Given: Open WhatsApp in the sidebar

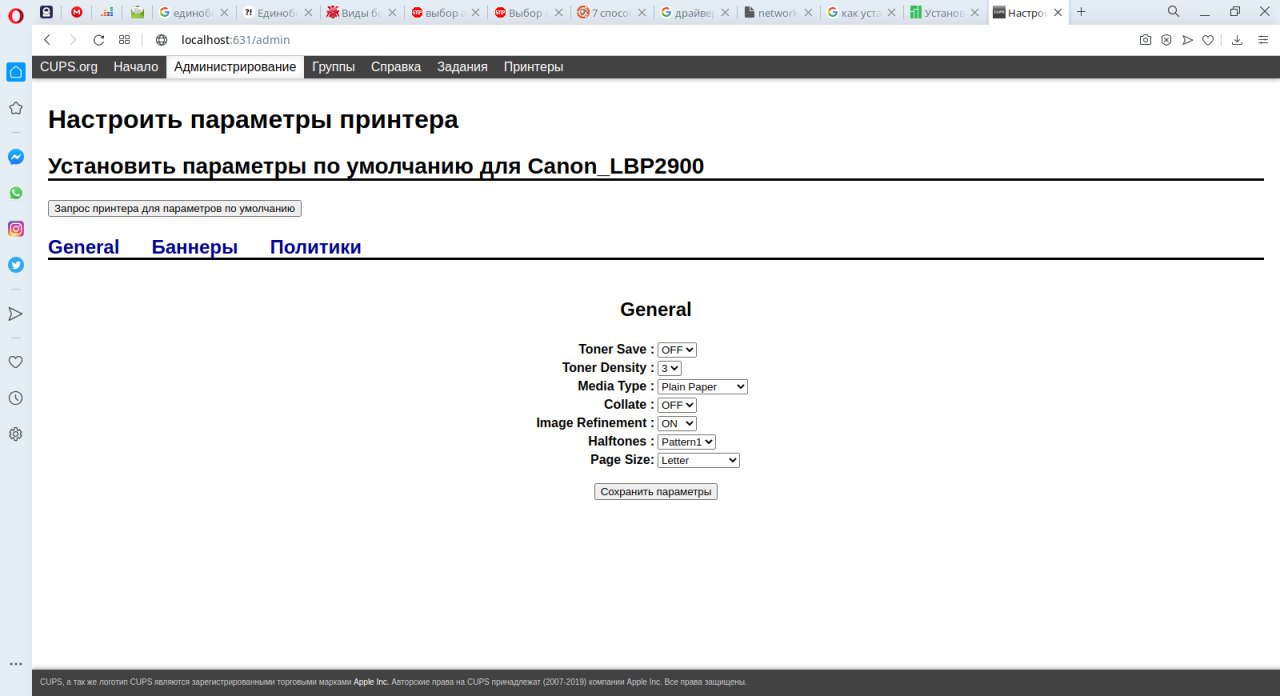Looking at the screenshot, I should pos(16,193).
